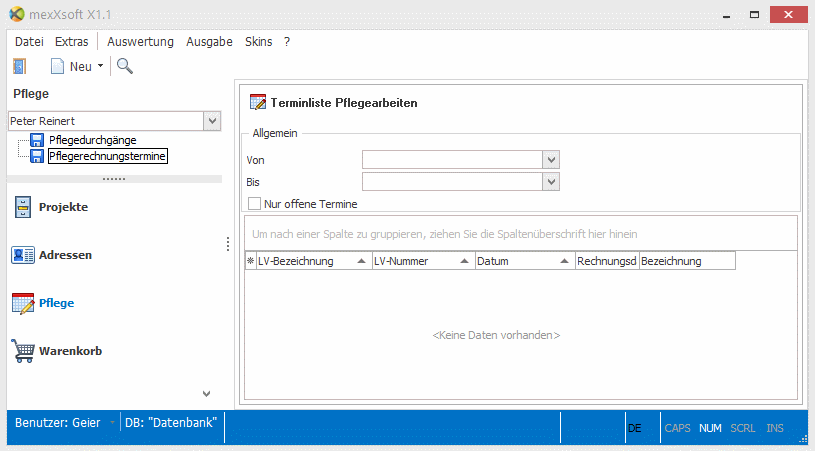The image size is (815, 451).
Task: Click save icon beside Pflegedurchgänge
Action: 37,140
